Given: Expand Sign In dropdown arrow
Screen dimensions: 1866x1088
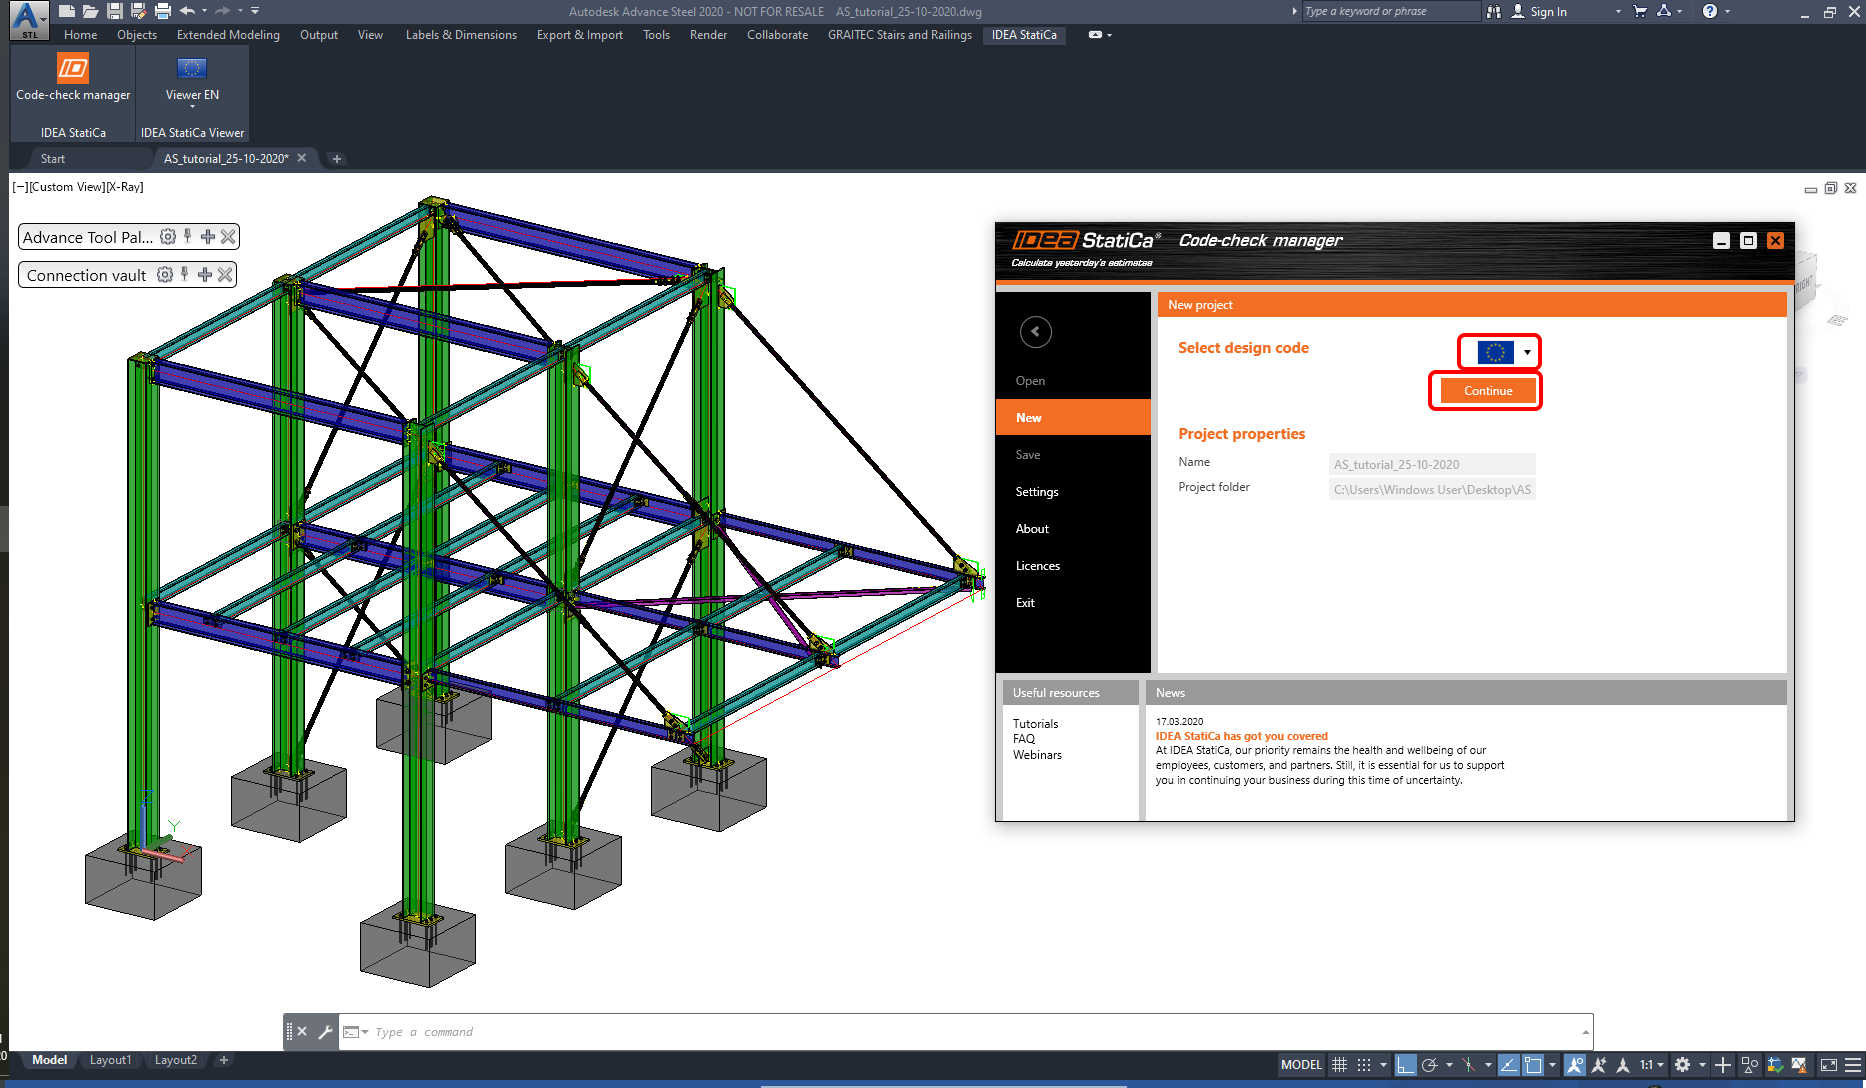Looking at the screenshot, I should click(1618, 11).
